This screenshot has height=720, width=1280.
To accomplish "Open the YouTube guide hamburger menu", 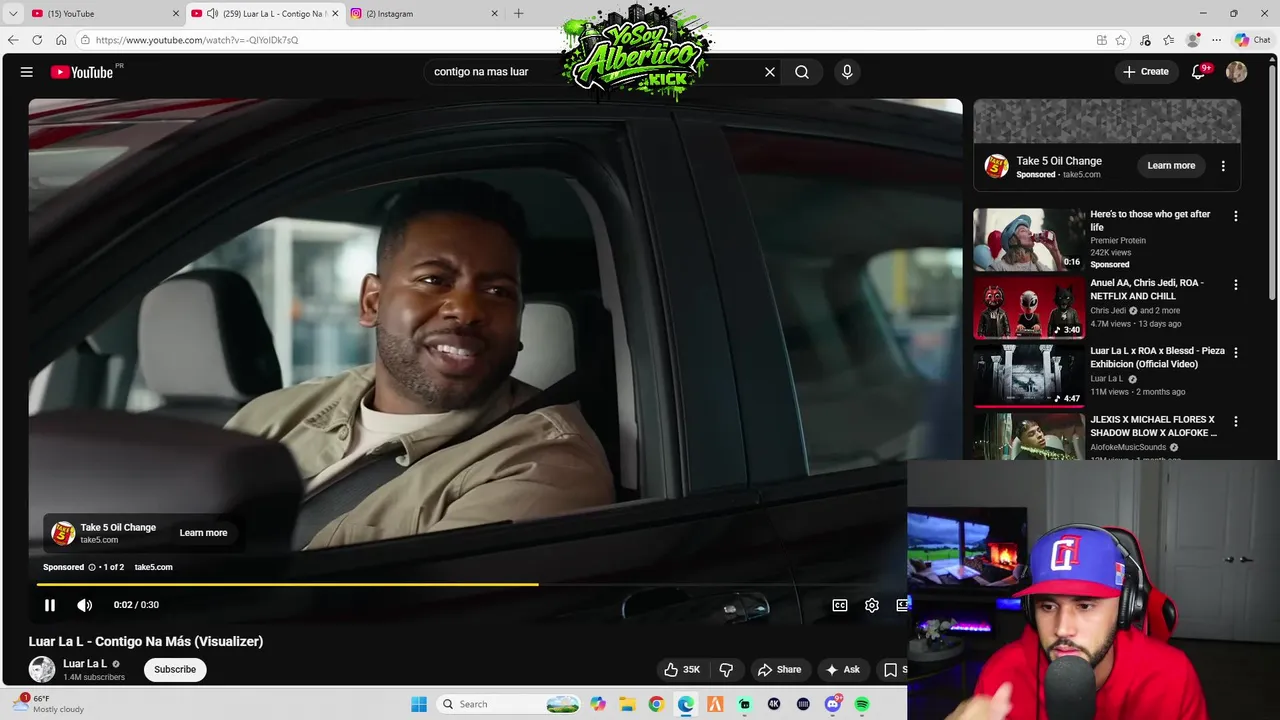I will [27, 72].
